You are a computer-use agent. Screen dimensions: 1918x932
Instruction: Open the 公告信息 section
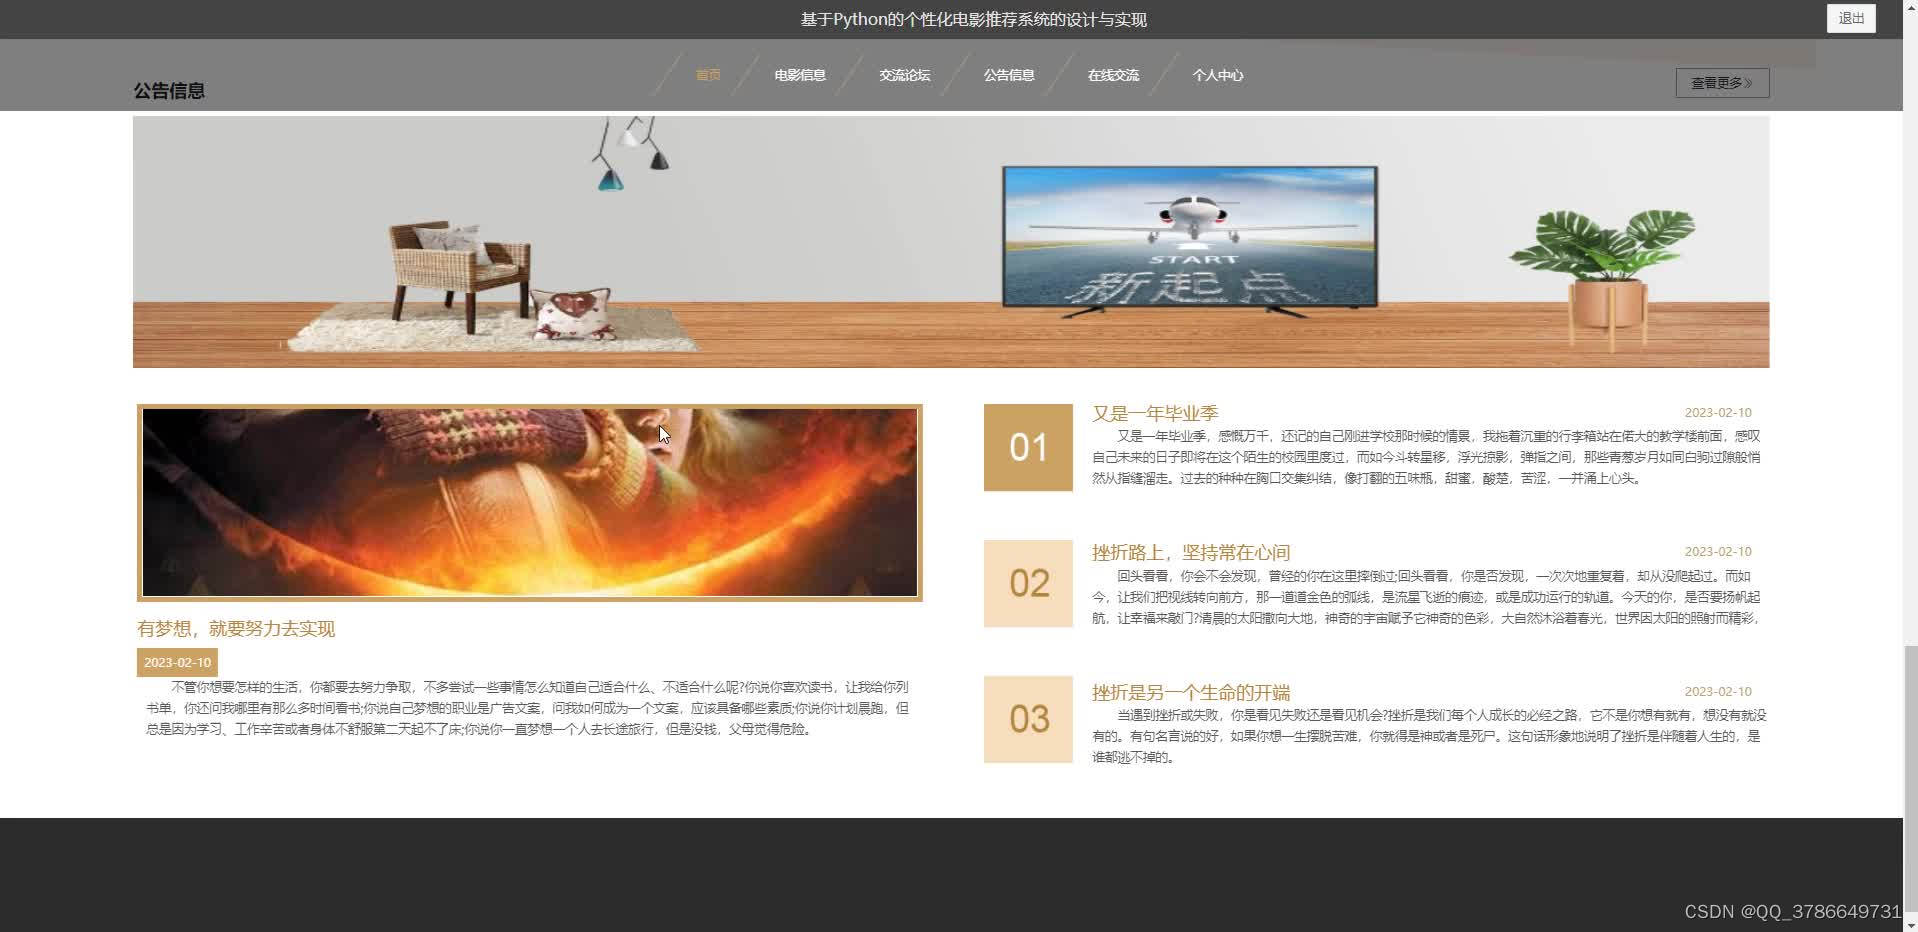[1009, 74]
